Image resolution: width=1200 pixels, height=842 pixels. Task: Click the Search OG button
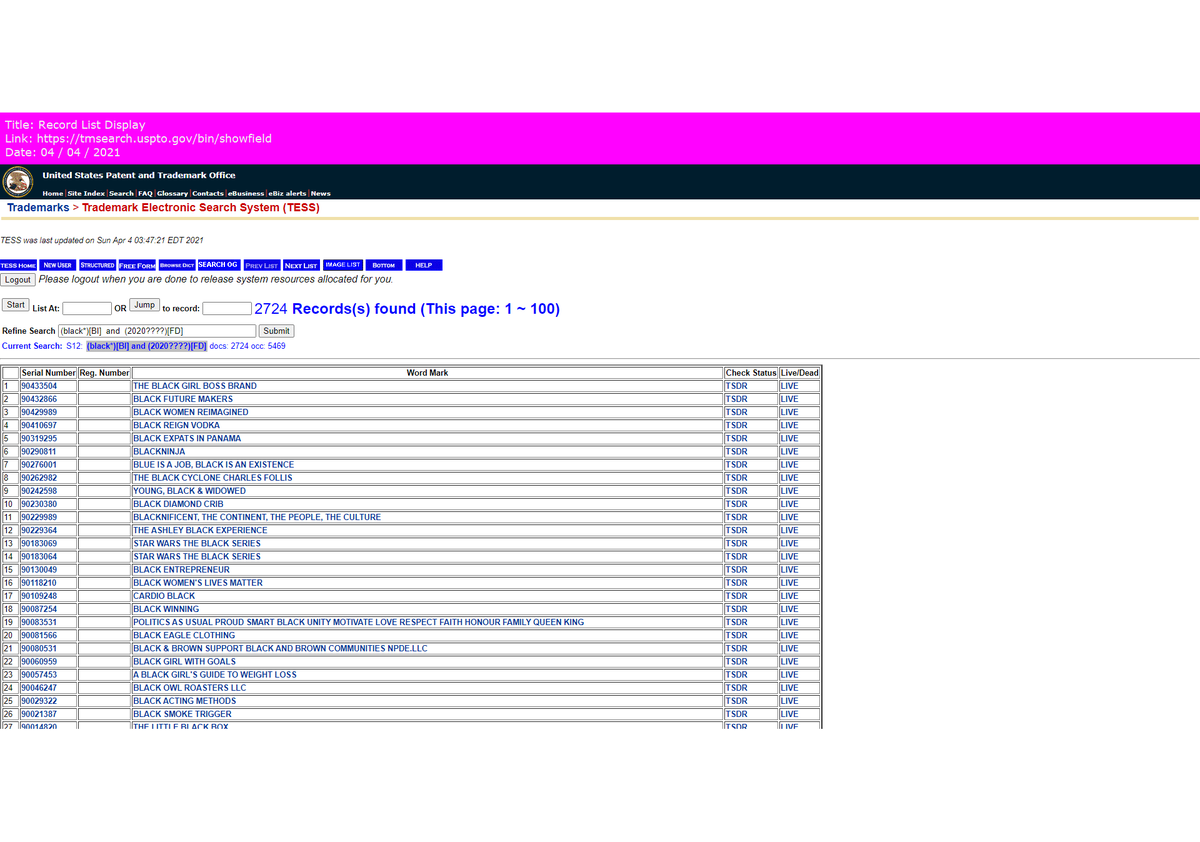pos(218,265)
